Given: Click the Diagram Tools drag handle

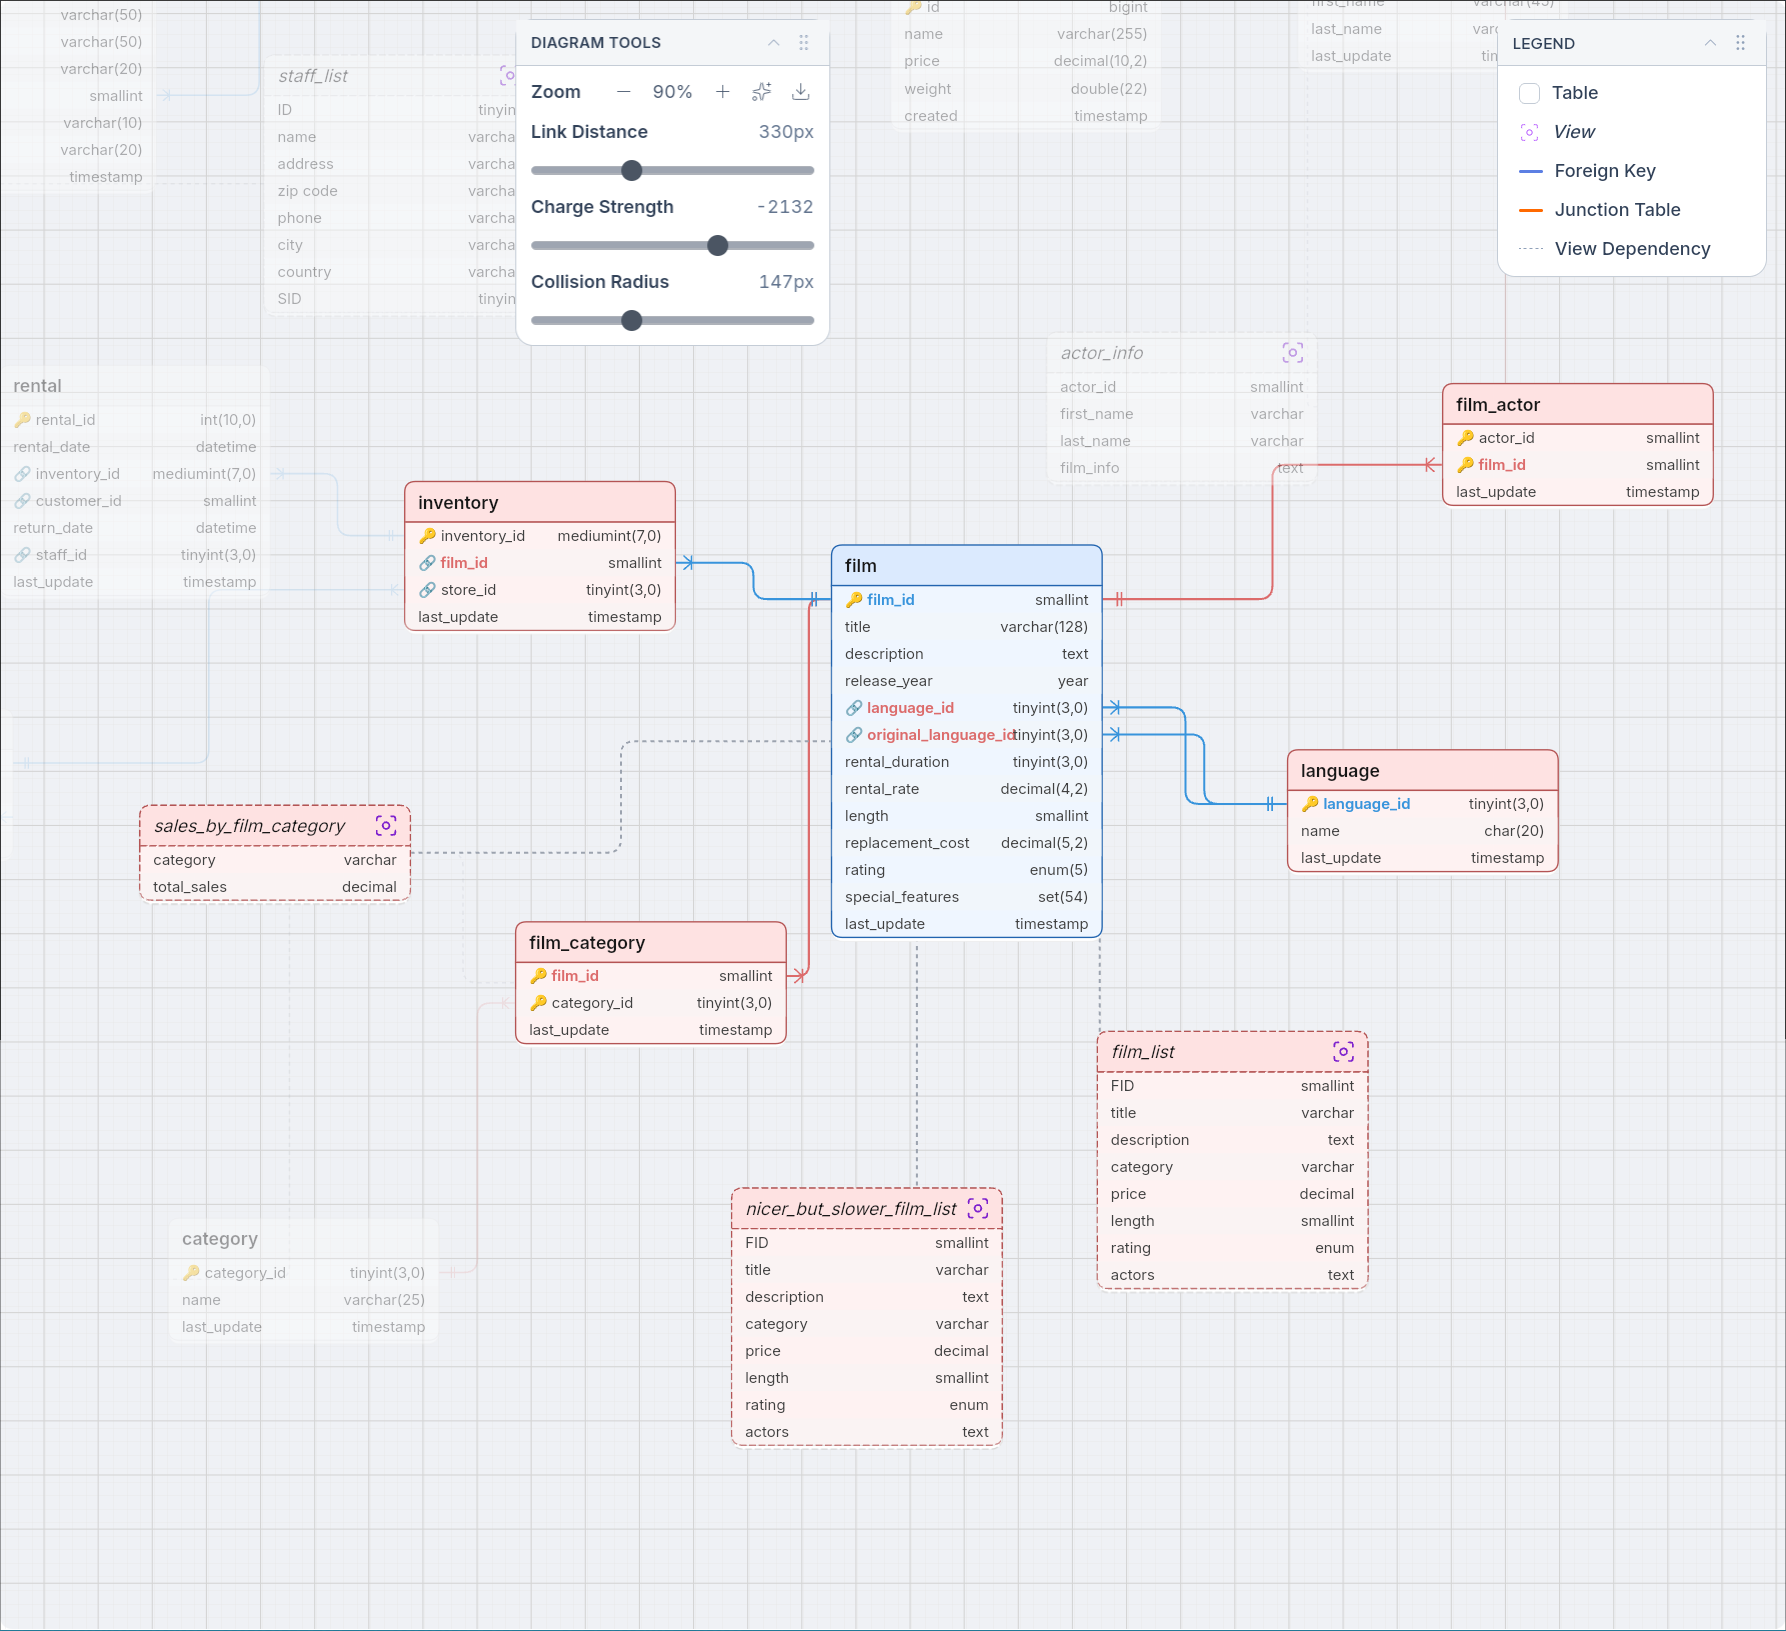Looking at the screenshot, I should (x=804, y=43).
